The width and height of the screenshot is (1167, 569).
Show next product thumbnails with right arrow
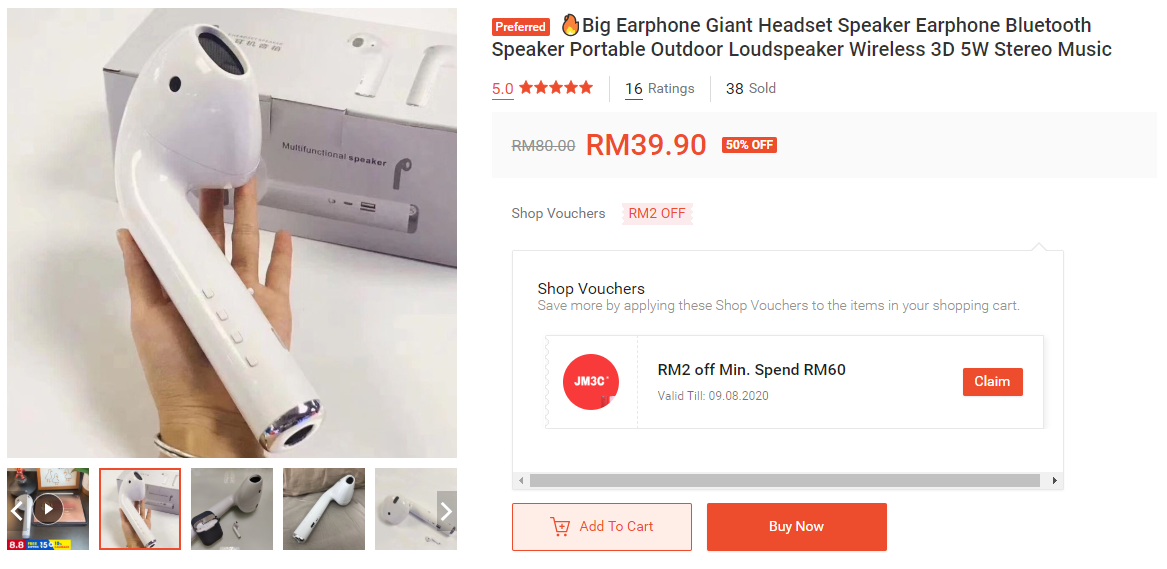447,511
